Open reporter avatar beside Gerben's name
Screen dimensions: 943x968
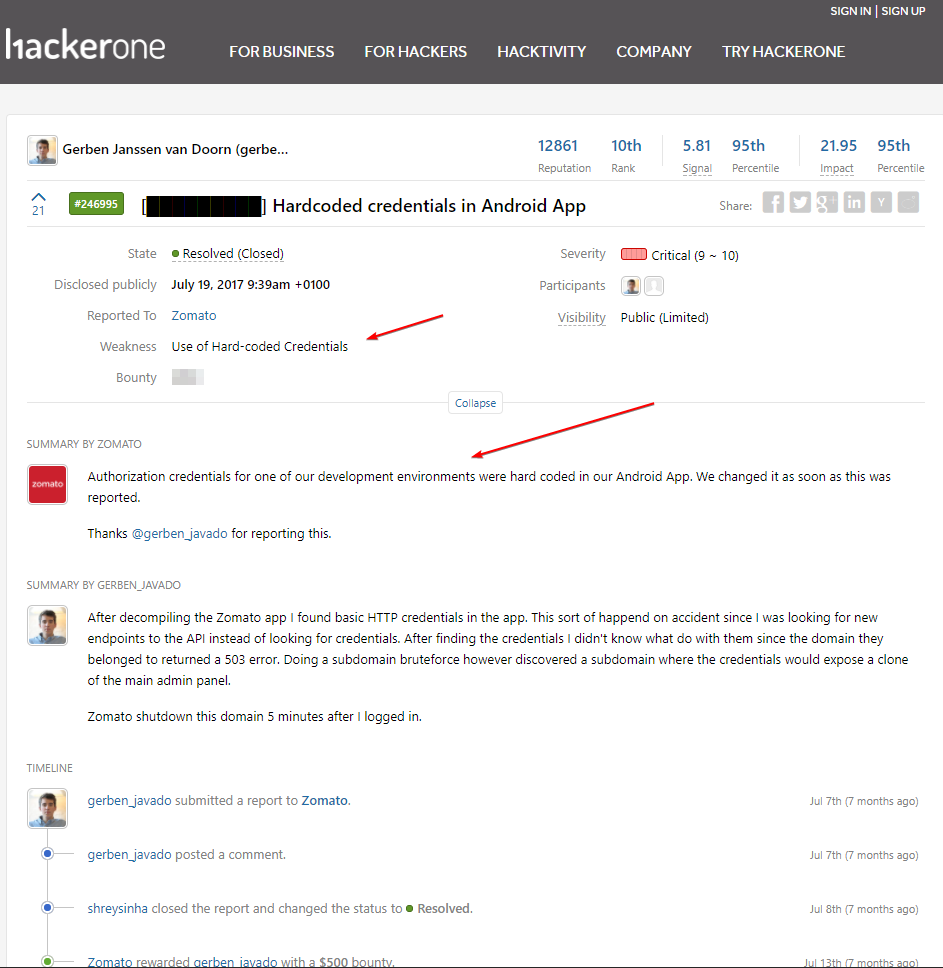click(43, 151)
